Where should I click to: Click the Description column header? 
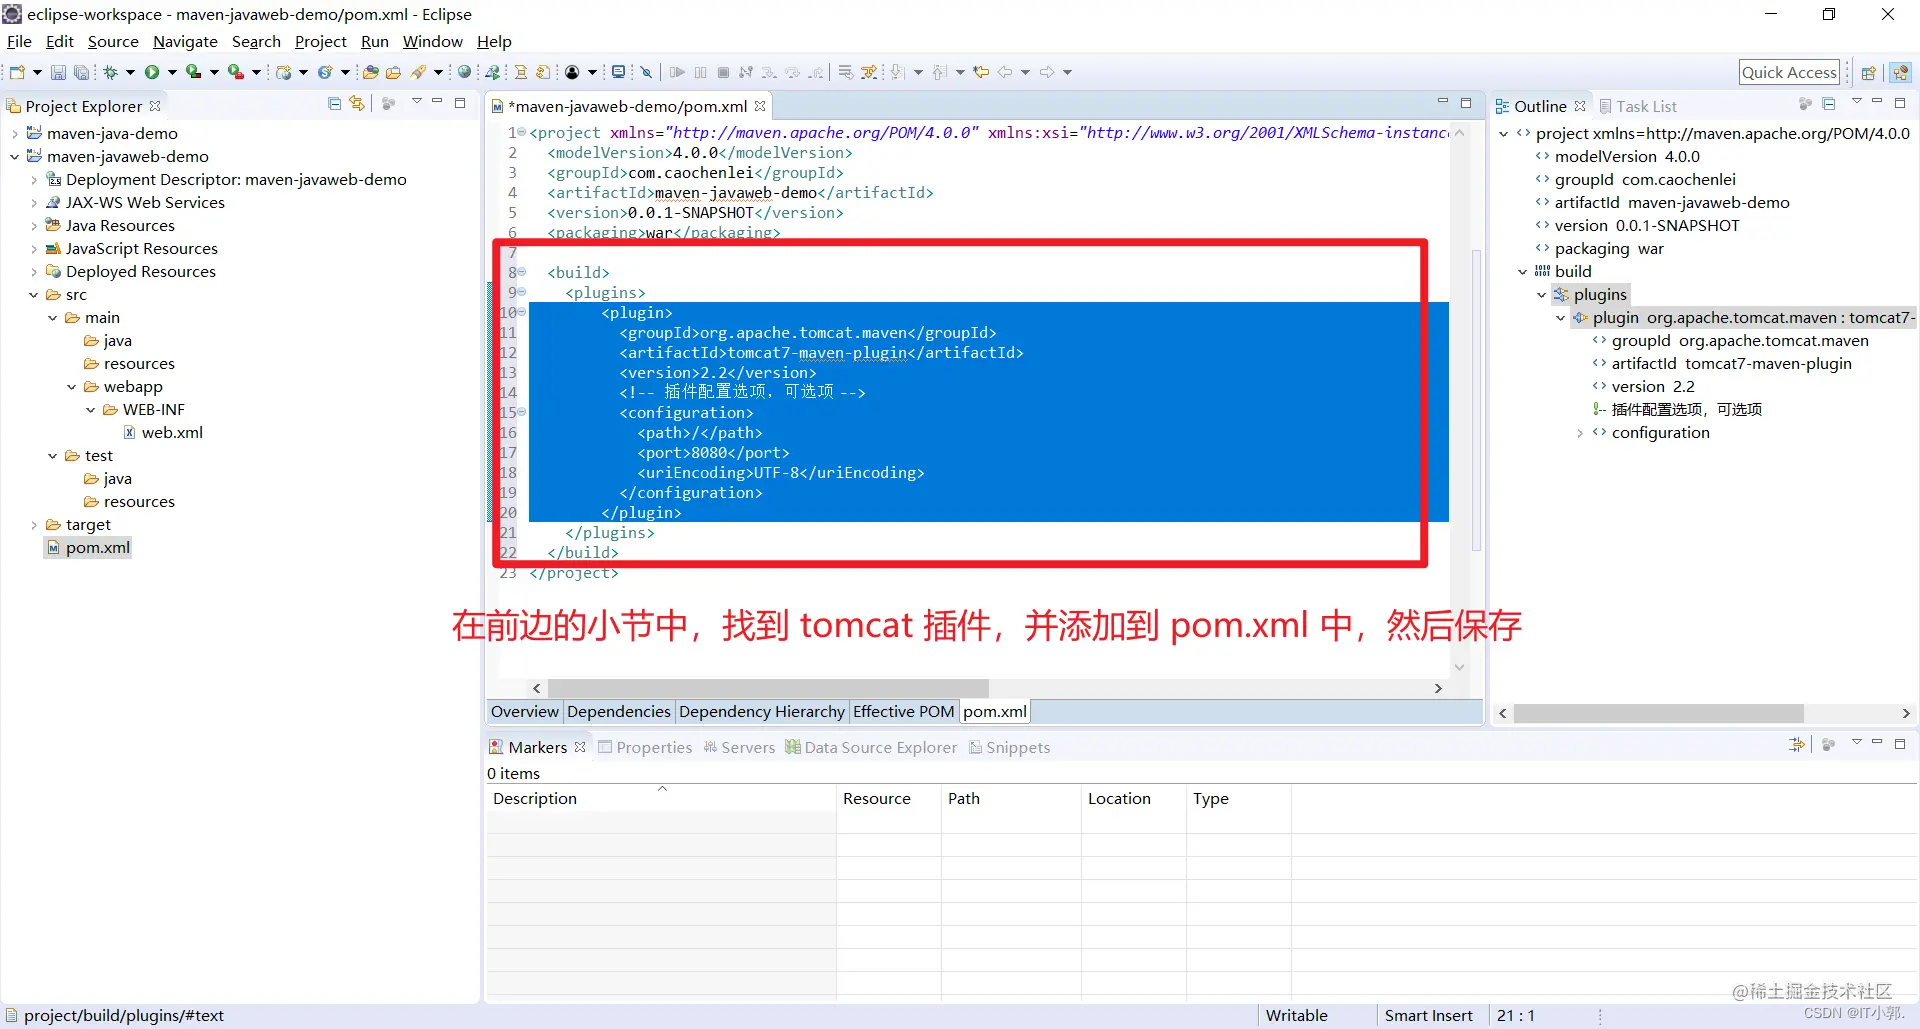pyautogui.click(x=661, y=798)
